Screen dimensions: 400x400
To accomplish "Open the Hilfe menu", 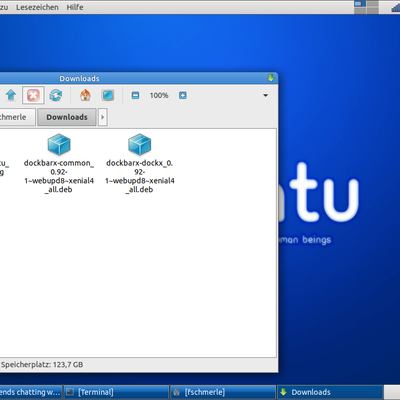I will click(75, 7).
